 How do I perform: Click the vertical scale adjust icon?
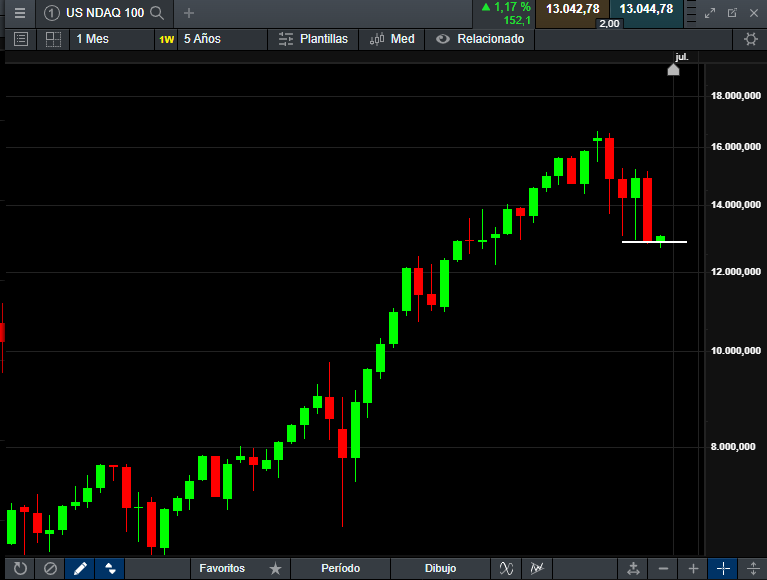click(753, 568)
